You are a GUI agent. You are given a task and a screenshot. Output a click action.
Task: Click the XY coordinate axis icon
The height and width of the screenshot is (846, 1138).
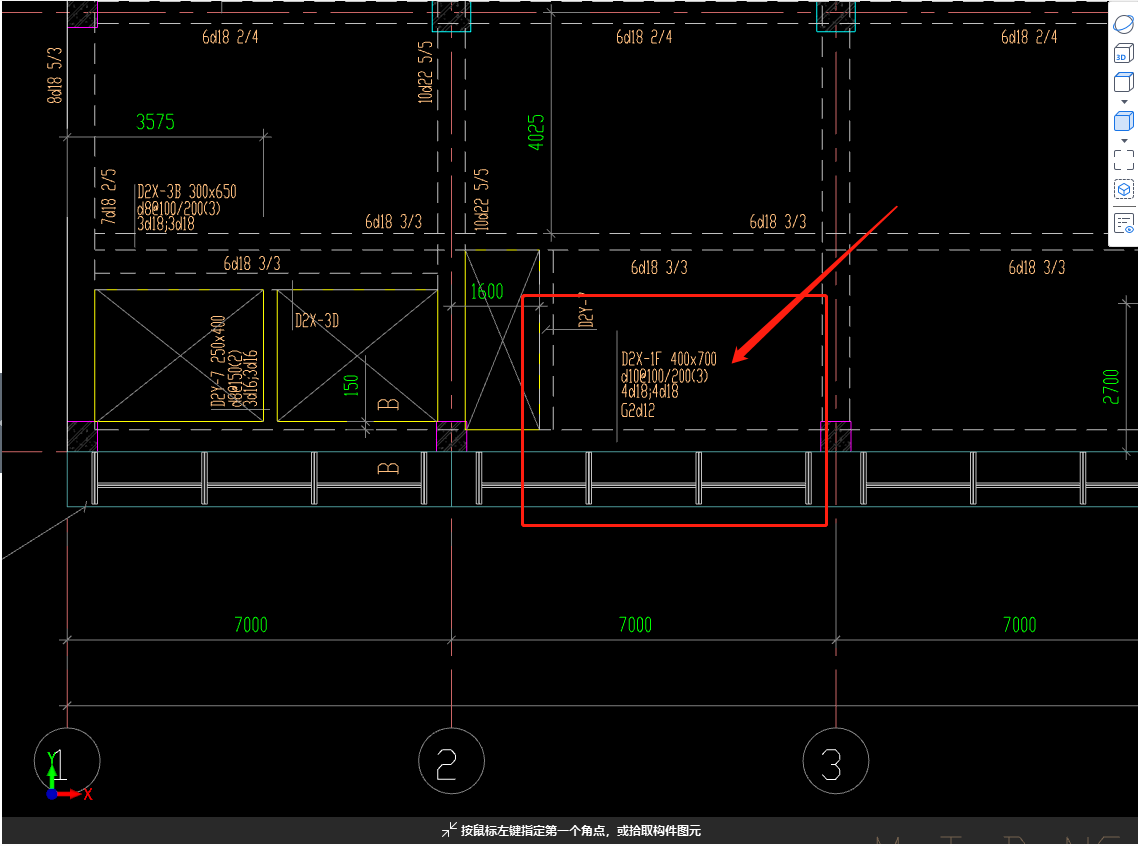[67, 777]
